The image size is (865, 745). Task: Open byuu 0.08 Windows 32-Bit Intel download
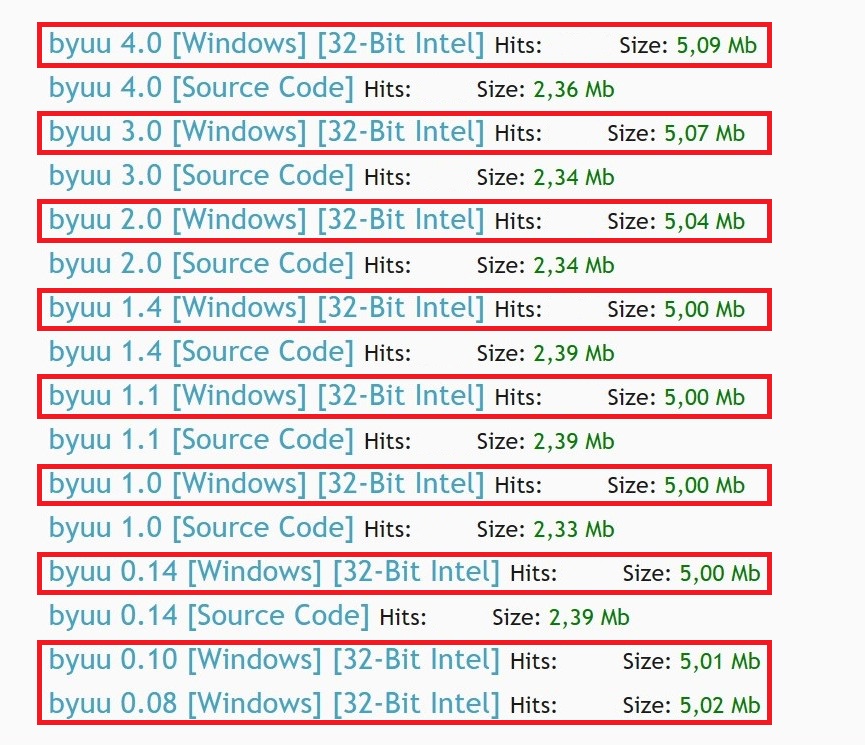point(274,704)
